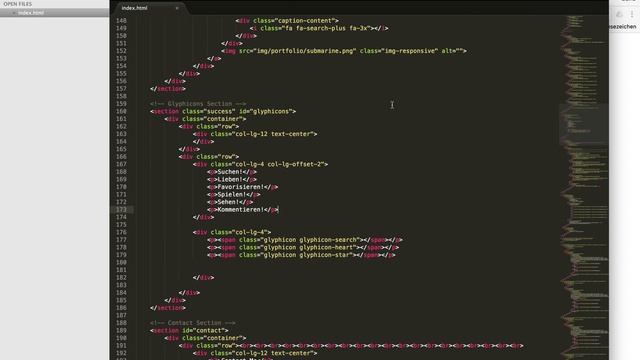
Task: Click the Kommentieren! paragraph line
Action: coord(242,210)
